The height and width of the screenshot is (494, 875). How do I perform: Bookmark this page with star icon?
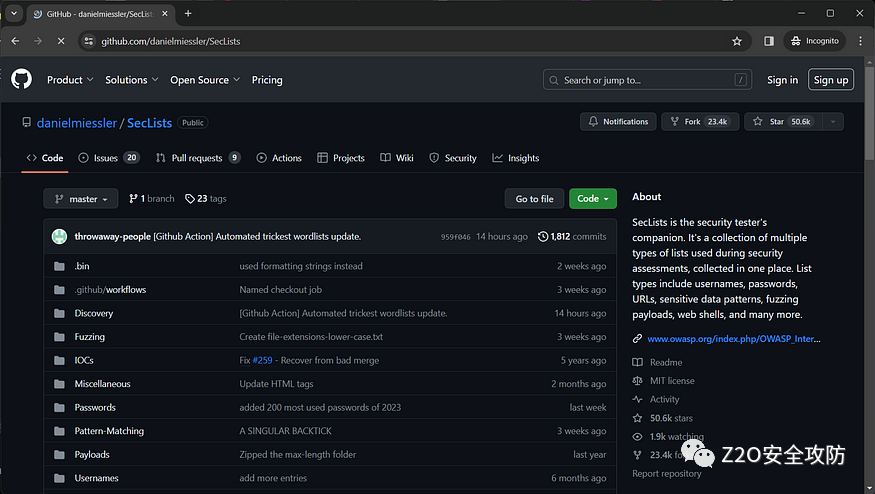[x=737, y=41]
